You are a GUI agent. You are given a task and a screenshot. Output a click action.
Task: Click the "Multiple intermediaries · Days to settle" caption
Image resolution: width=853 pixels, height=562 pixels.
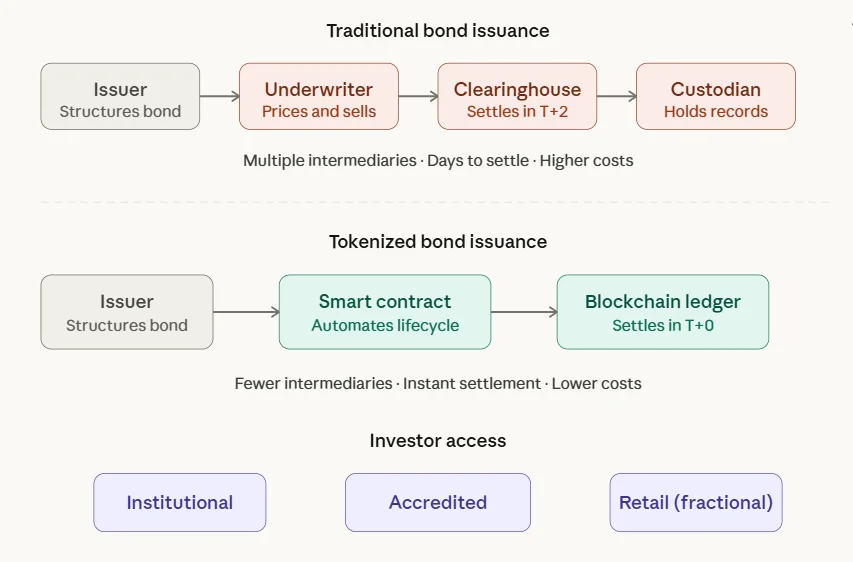click(438, 160)
